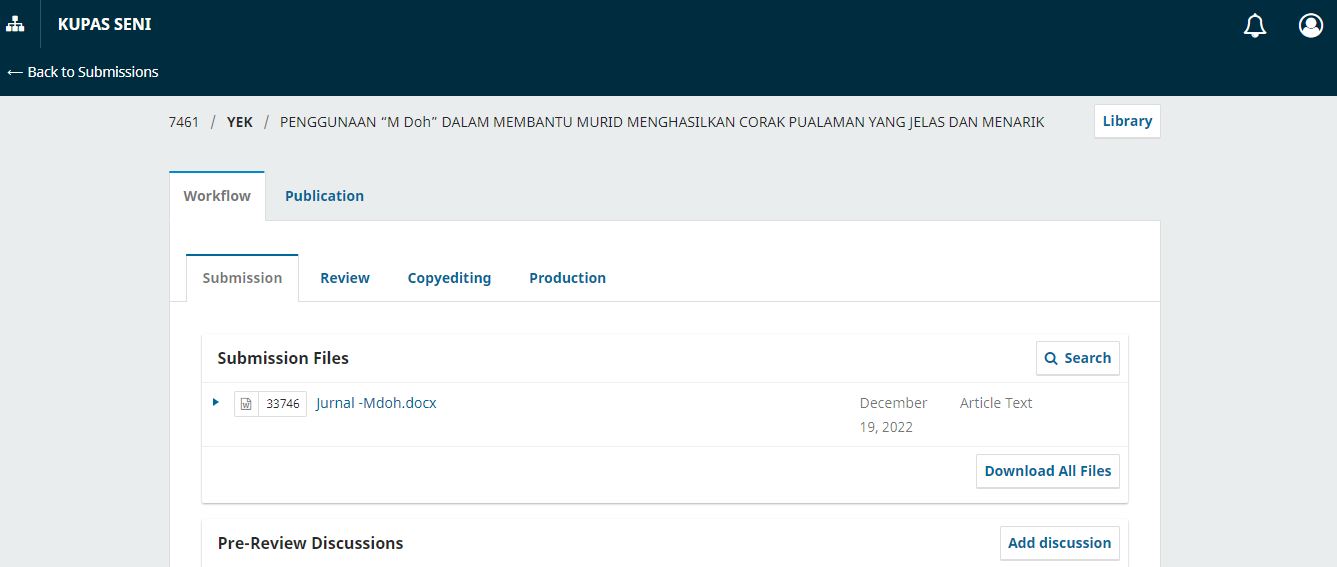Open the site hierarchy icon

click(x=15, y=24)
